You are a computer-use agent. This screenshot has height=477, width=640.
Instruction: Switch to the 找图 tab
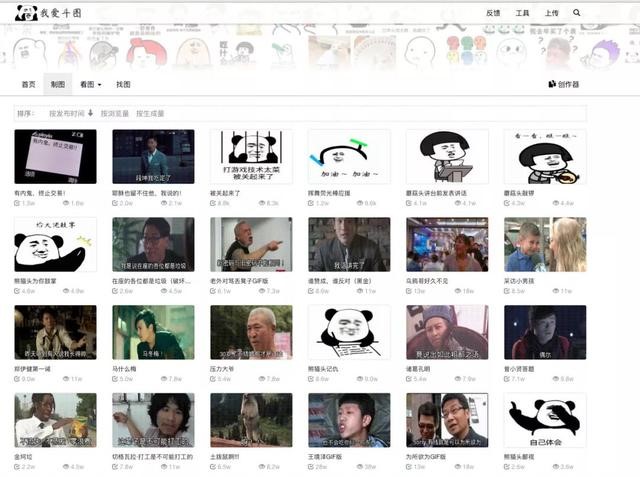123,85
